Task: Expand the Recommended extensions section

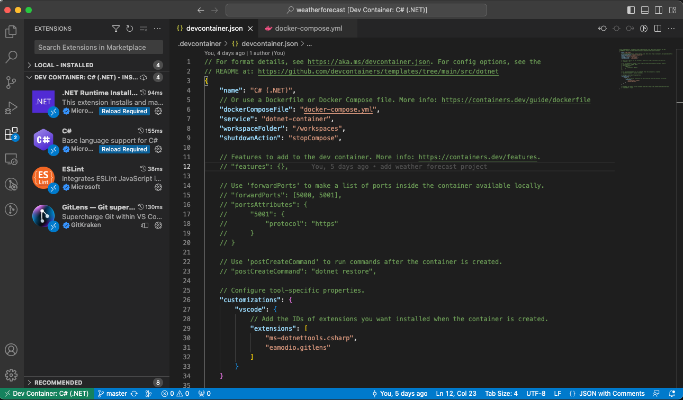Action: pyautogui.click(x=60, y=382)
